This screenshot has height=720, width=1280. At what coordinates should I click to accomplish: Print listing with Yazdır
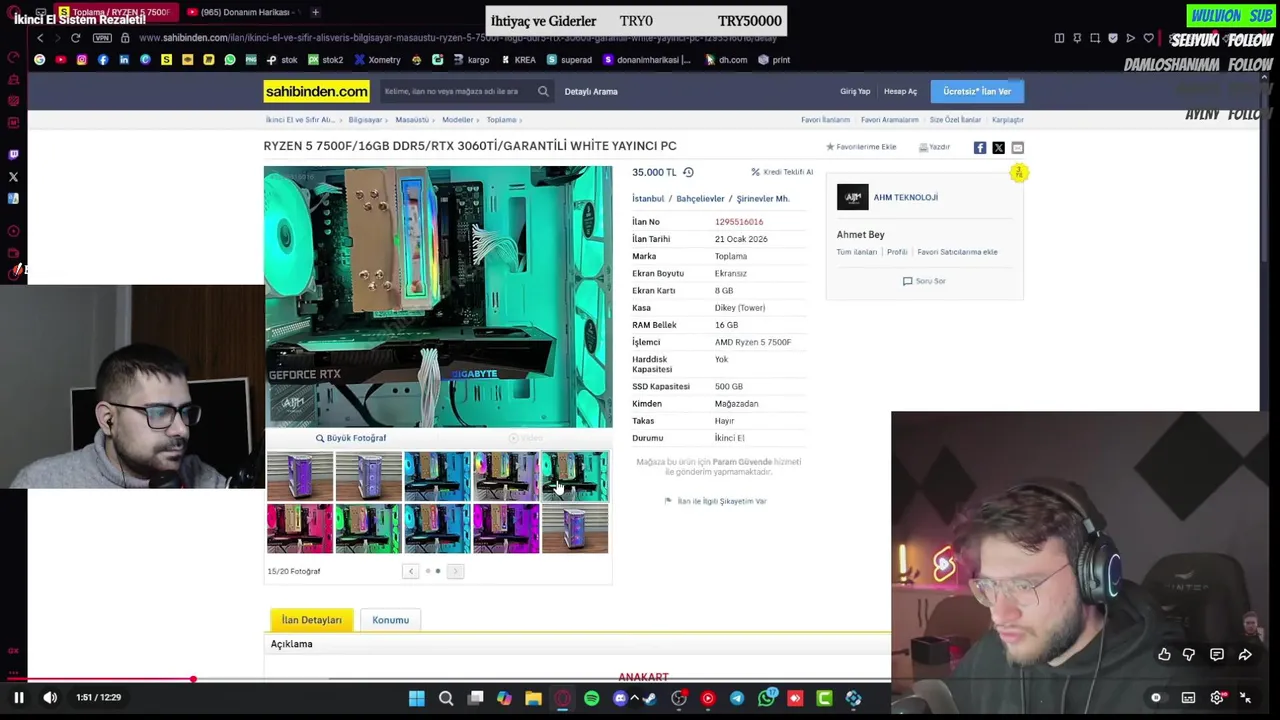pos(934,147)
